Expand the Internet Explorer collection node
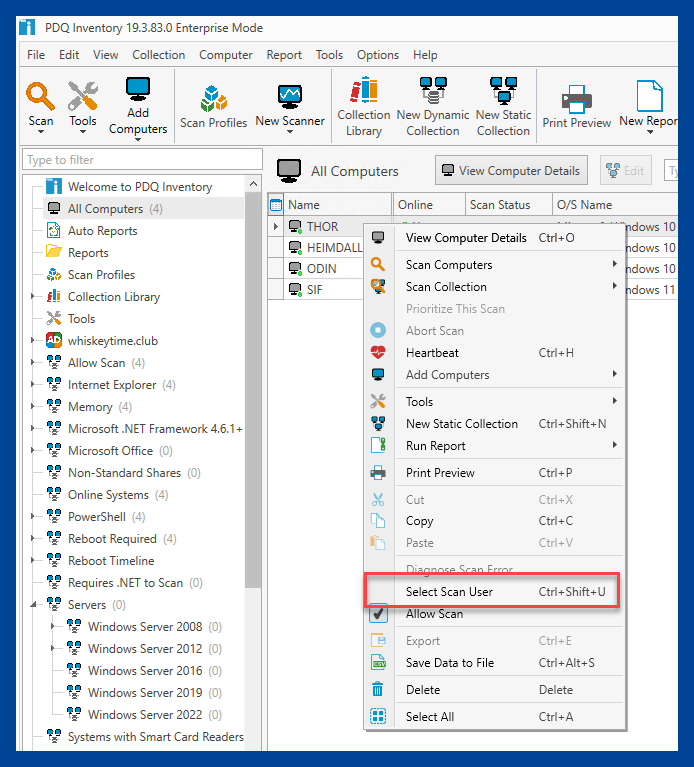694x767 pixels. 32,384
